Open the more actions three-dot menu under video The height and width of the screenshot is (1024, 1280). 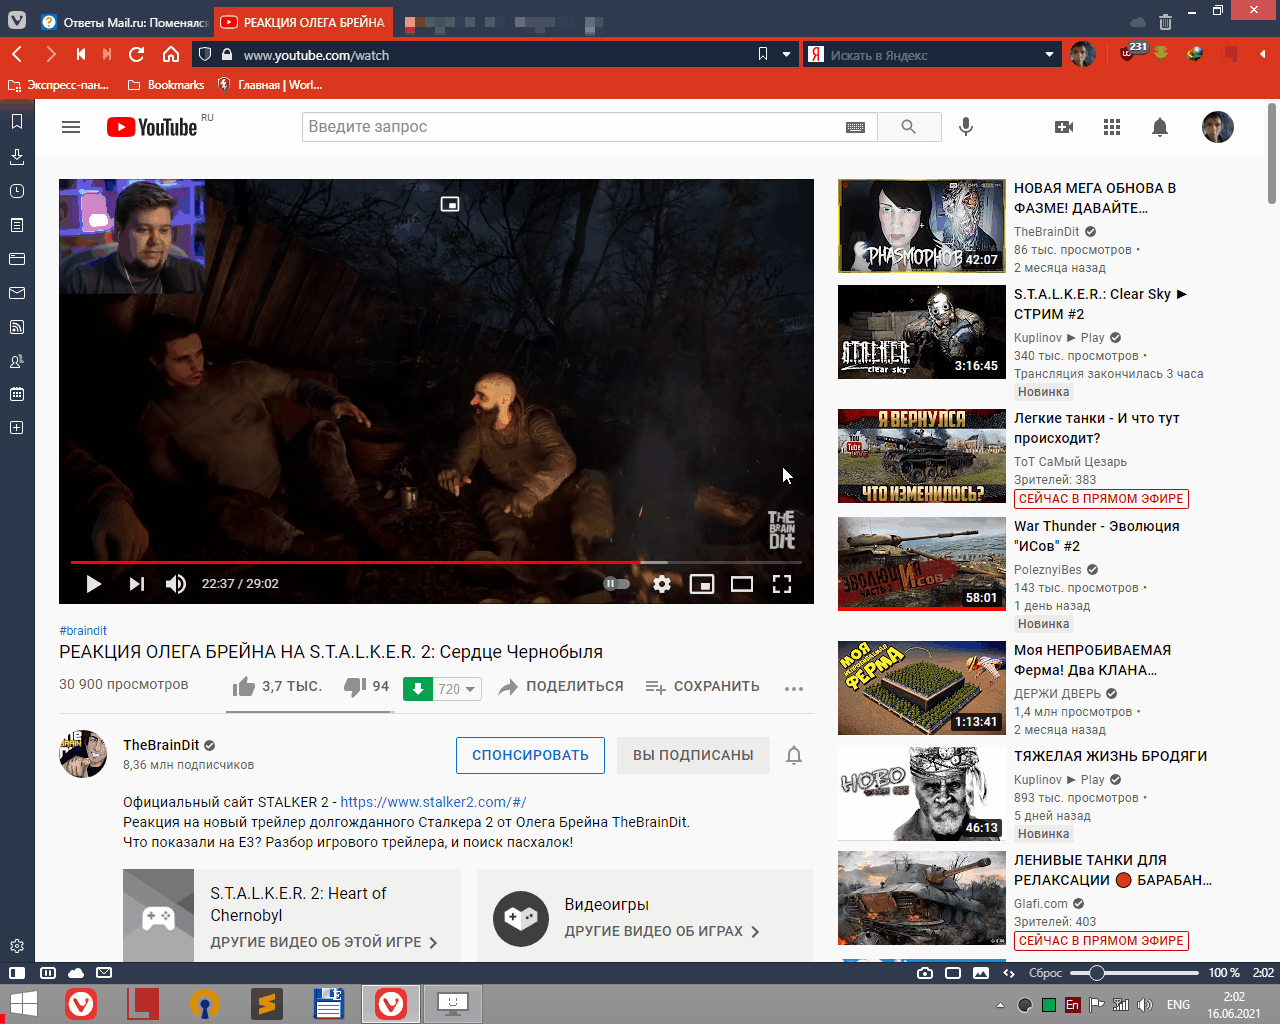pos(794,688)
